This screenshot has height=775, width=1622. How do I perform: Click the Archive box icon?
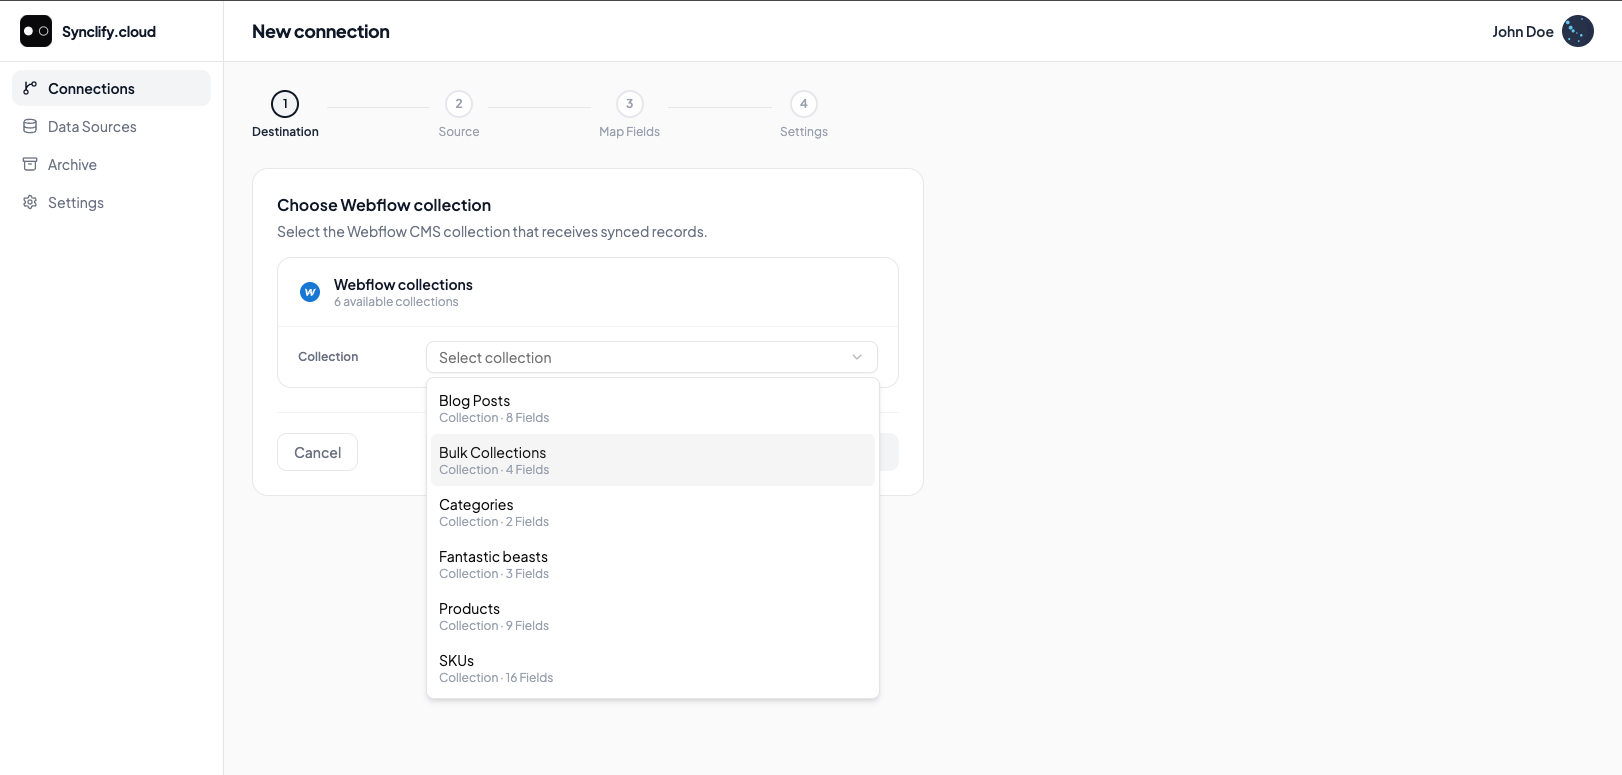pyautogui.click(x=30, y=164)
